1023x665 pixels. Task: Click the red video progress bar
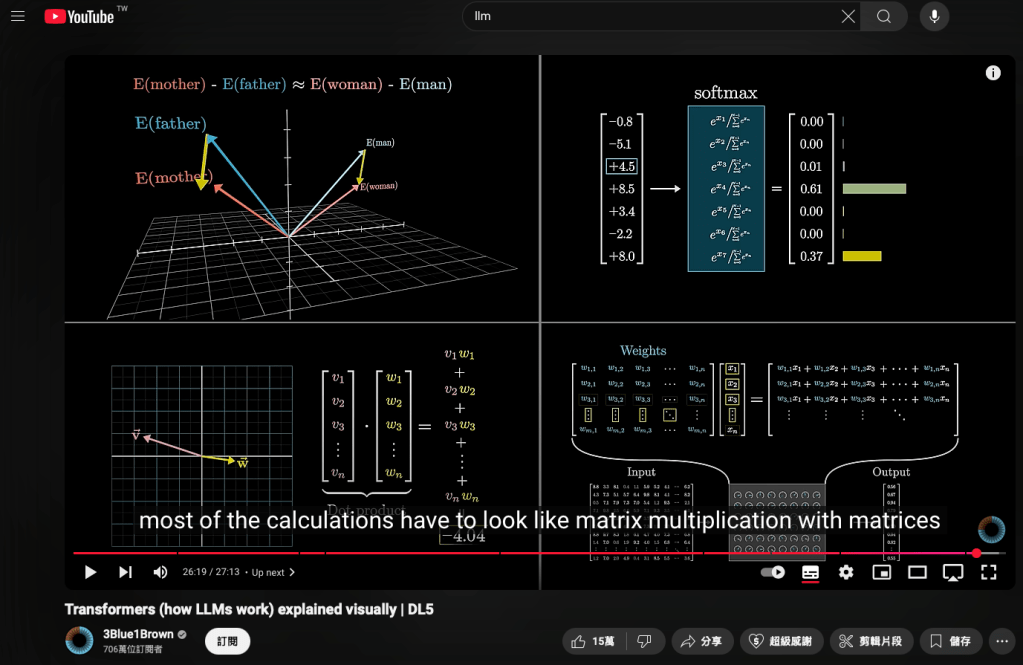pos(500,553)
